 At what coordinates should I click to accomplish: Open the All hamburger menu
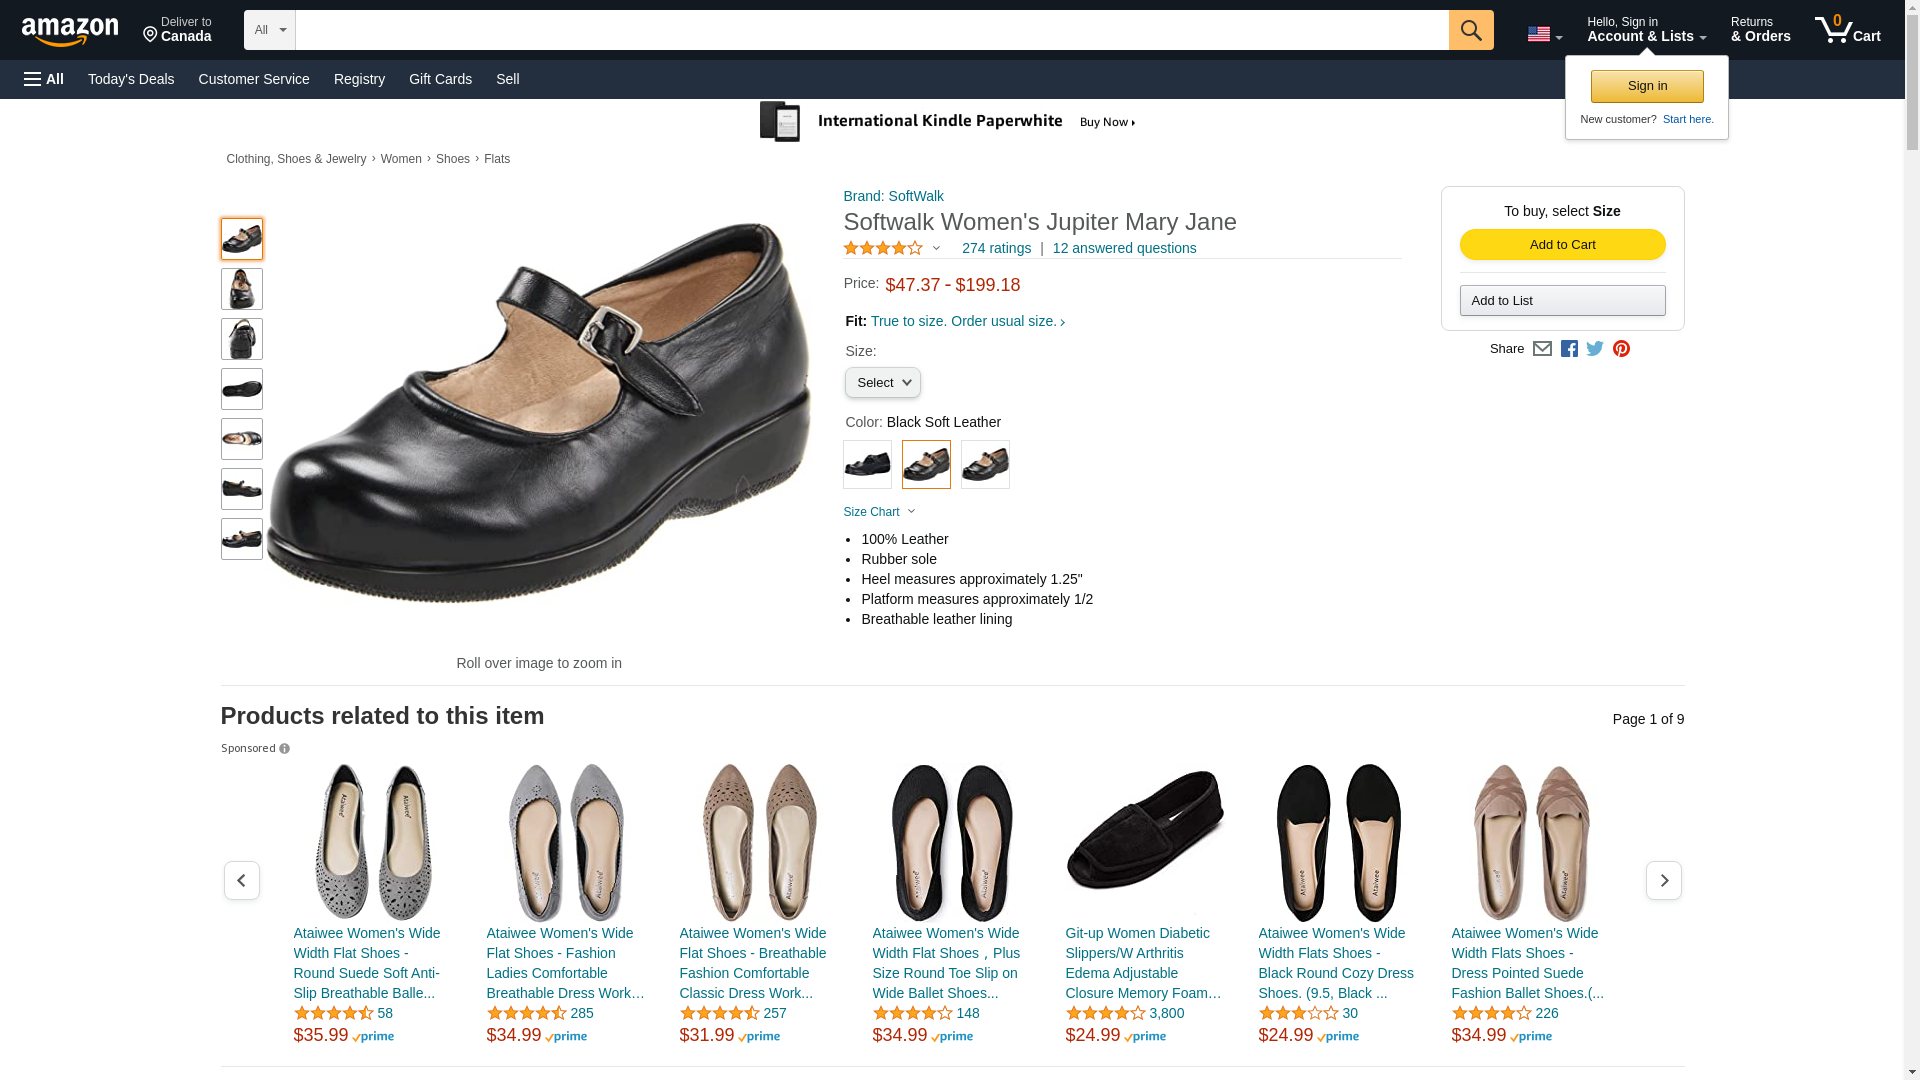[x=44, y=79]
